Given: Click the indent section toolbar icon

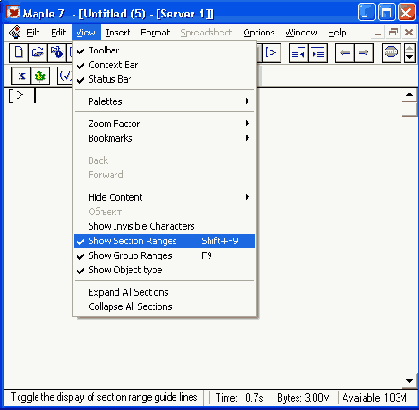Looking at the screenshot, I should 318,53.
